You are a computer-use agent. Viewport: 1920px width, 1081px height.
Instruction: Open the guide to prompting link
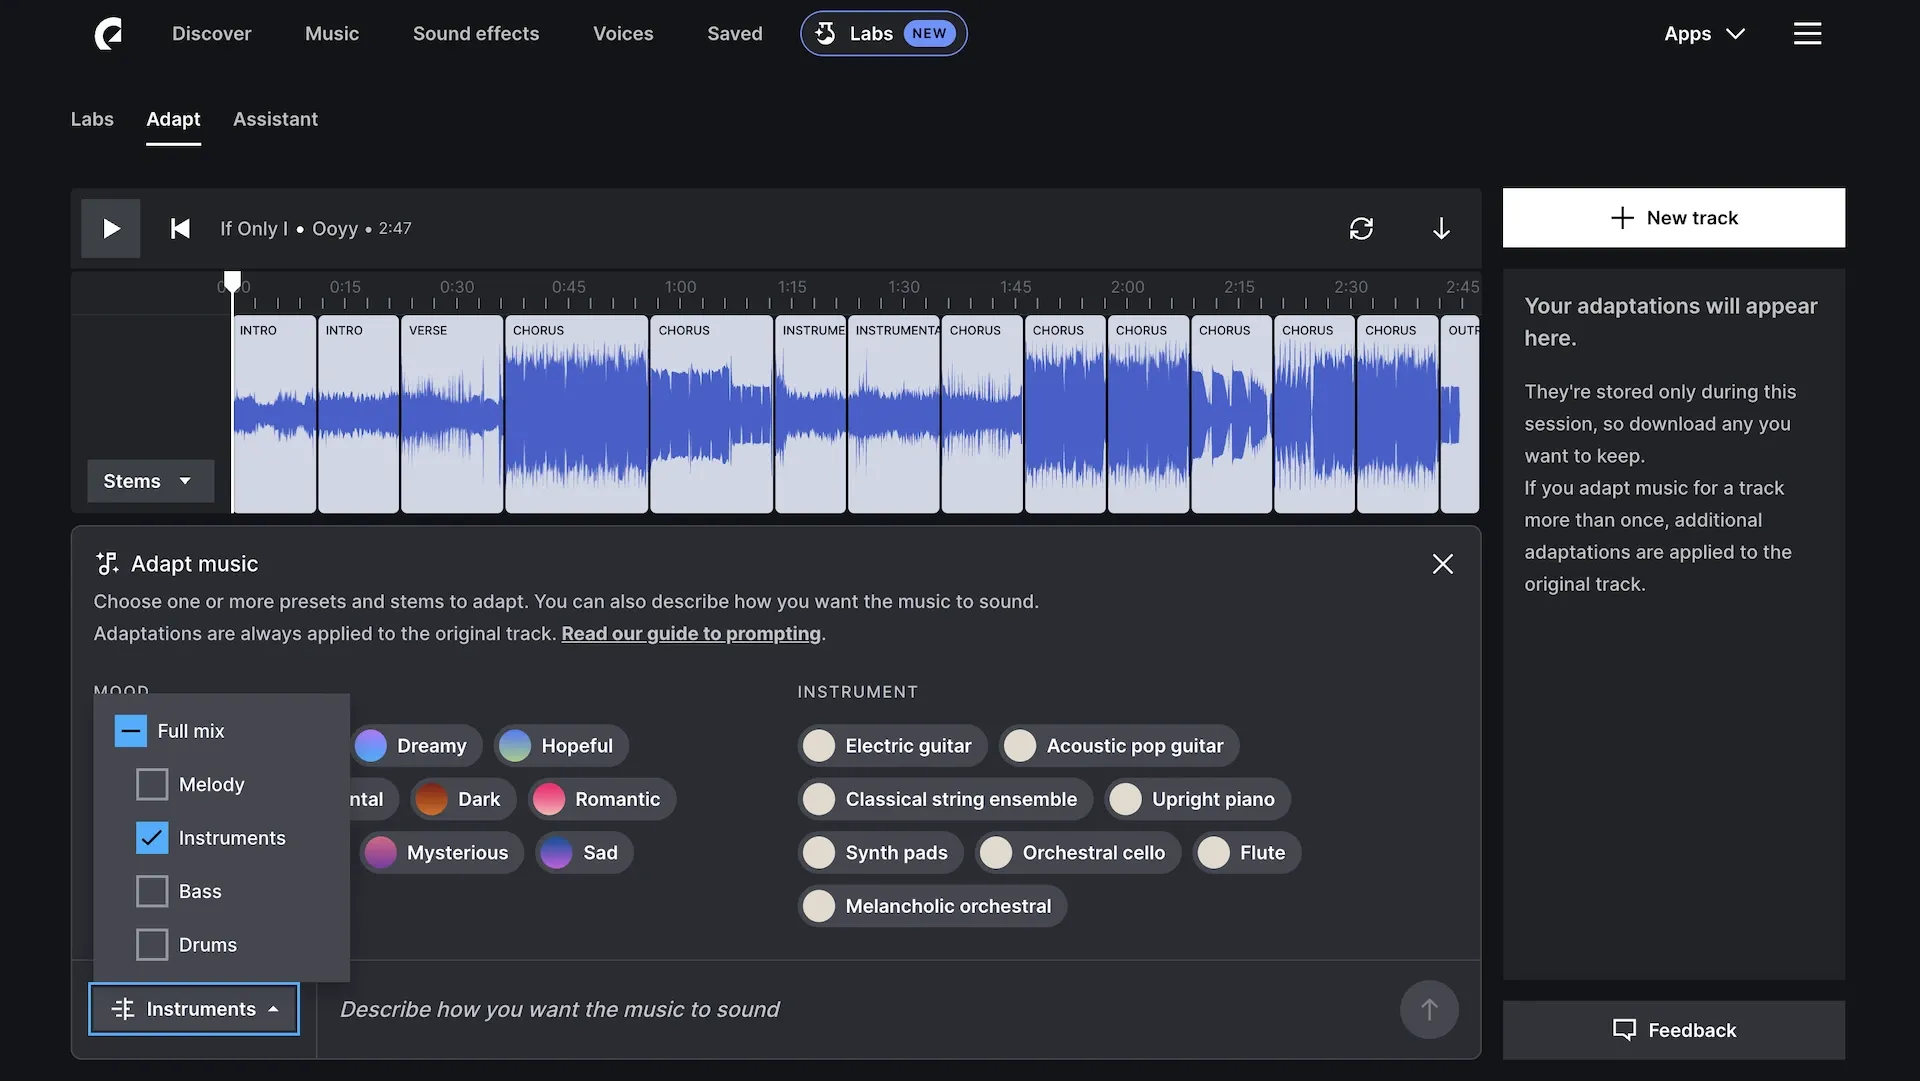pyautogui.click(x=691, y=634)
